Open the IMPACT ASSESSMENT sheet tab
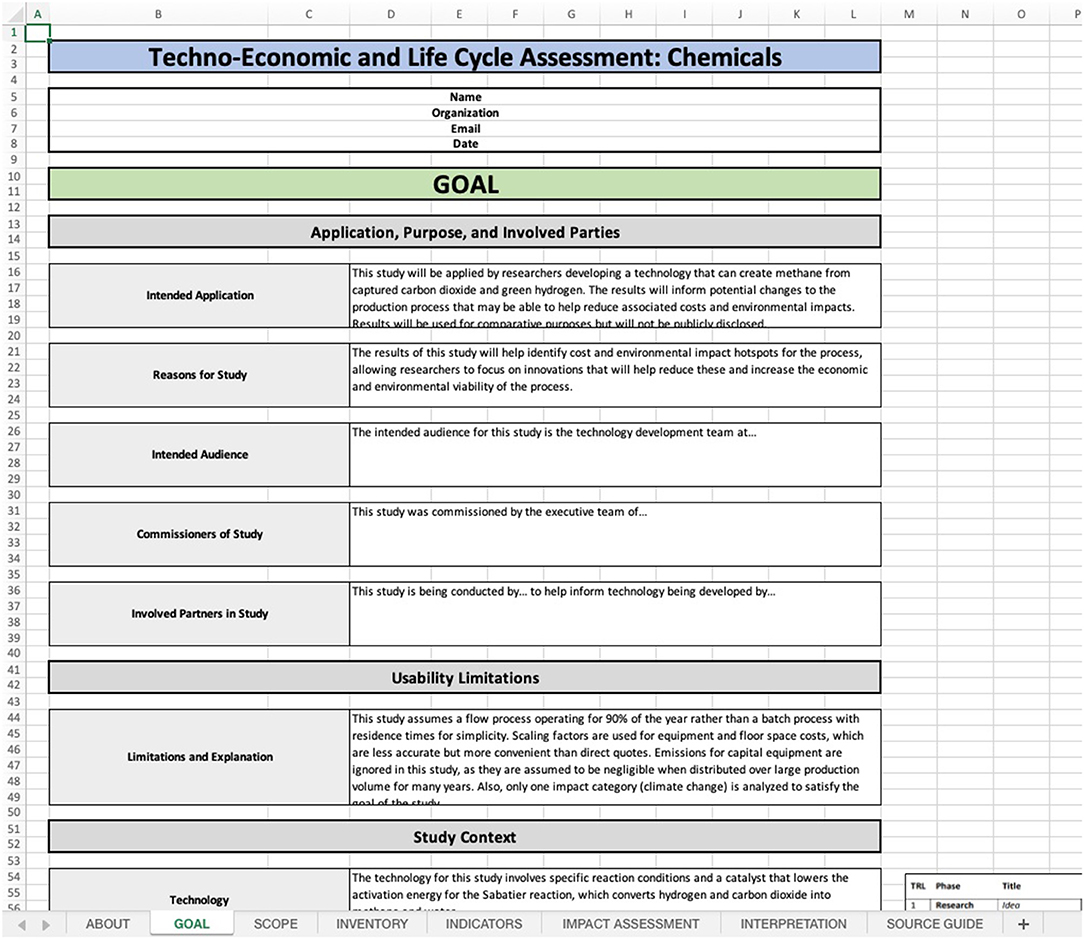Screen dimensions: 1084x939 pos(631,924)
